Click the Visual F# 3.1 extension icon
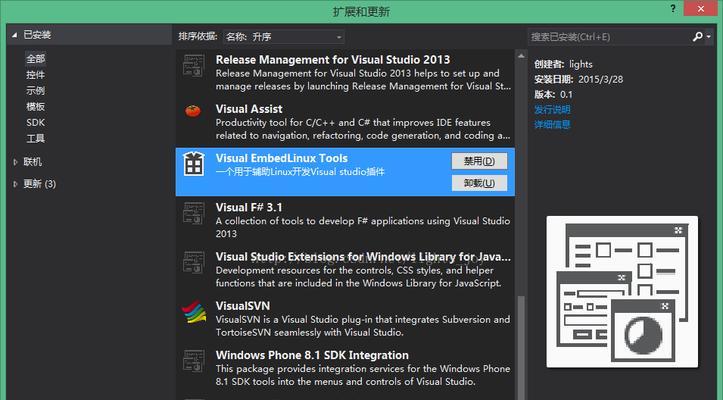This screenshot has height=400, width=723. coord(194,213)
